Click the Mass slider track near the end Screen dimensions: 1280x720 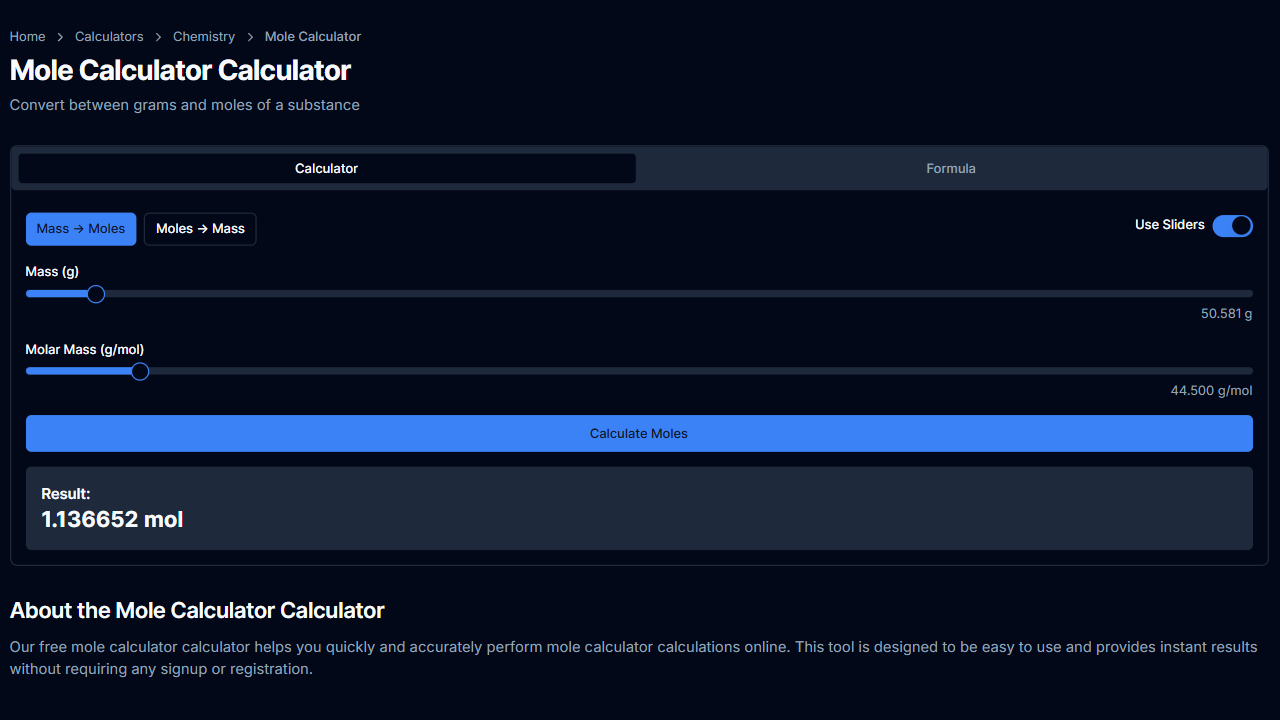[1100, 293]
